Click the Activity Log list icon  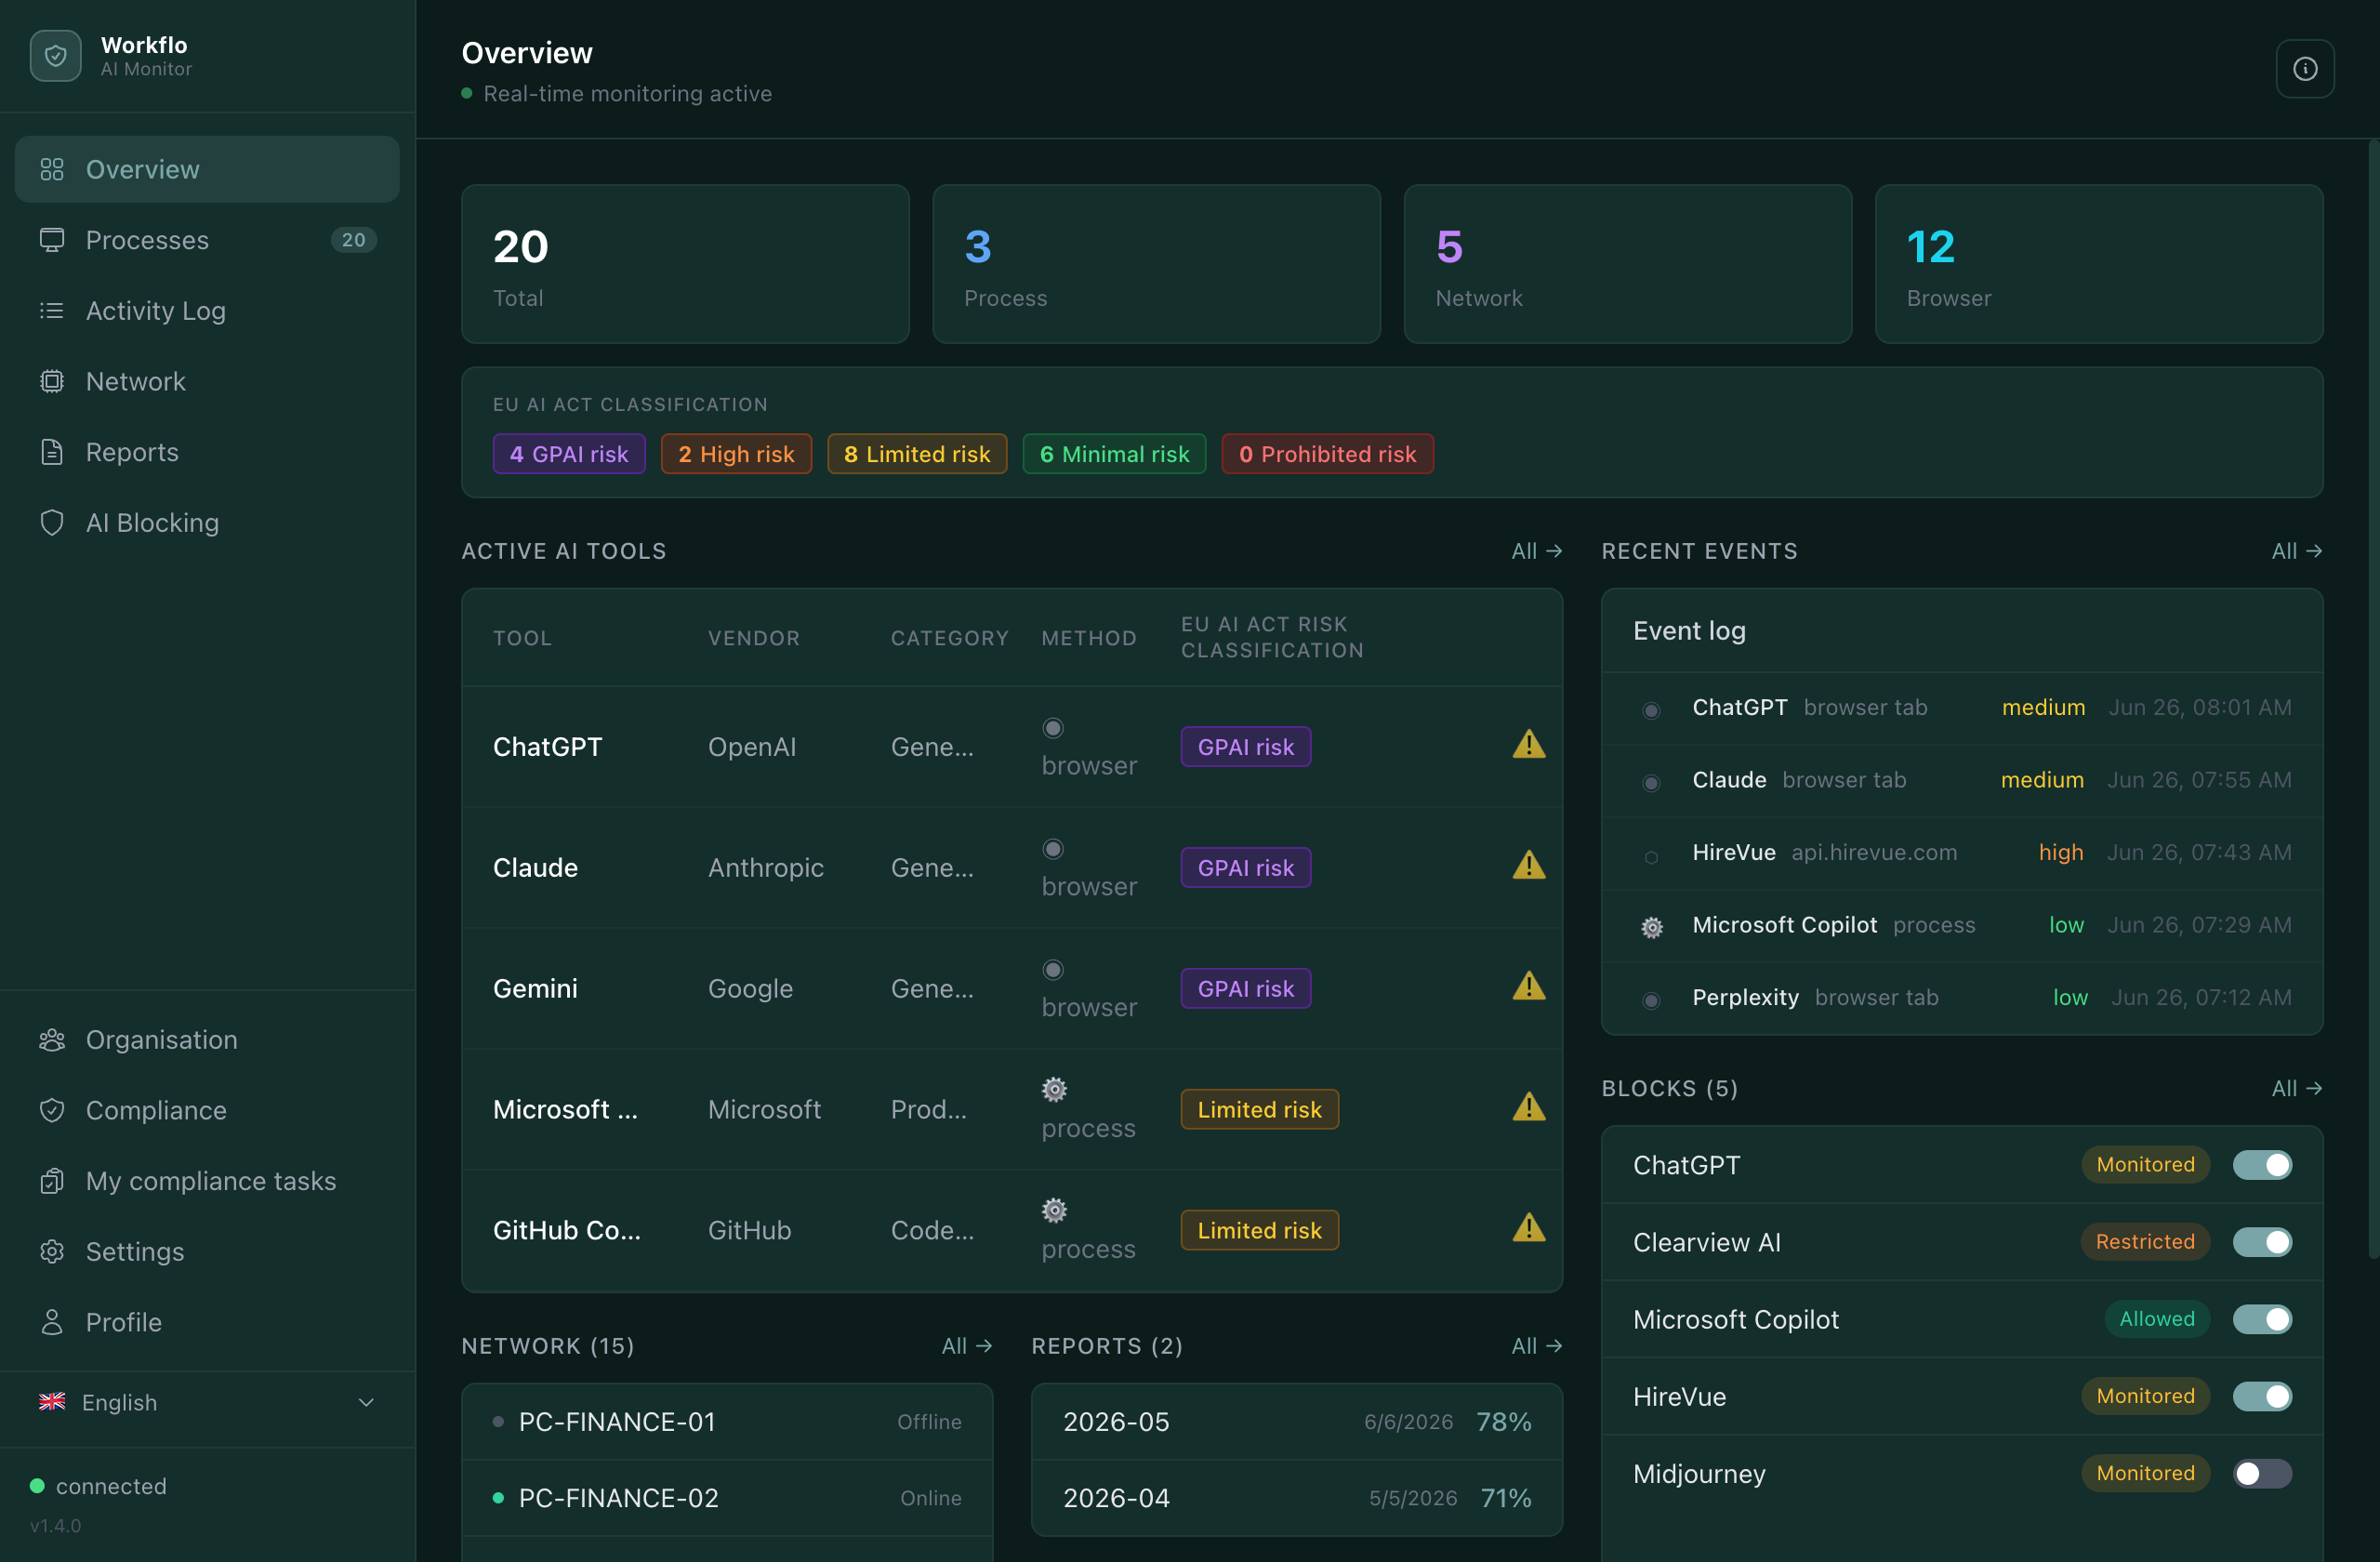click(x=52, y=311)
